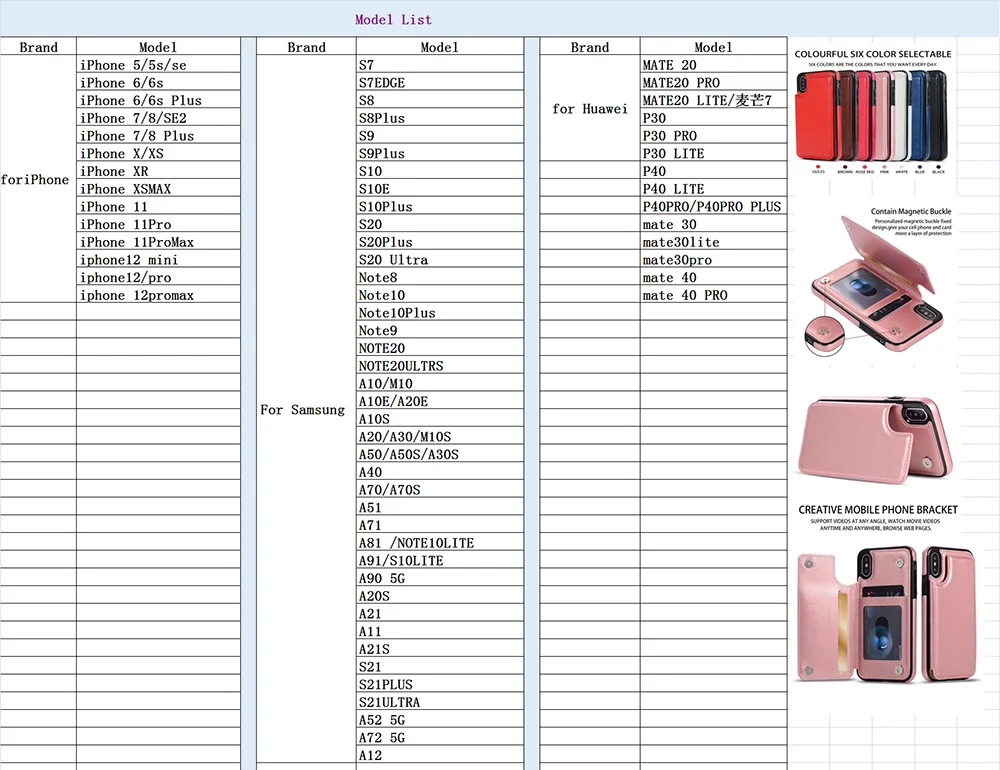Select the 'S20 Ultra' cell
Image resolution: width=1000 pixels, height=770 pixels.
tap(439, 260)
